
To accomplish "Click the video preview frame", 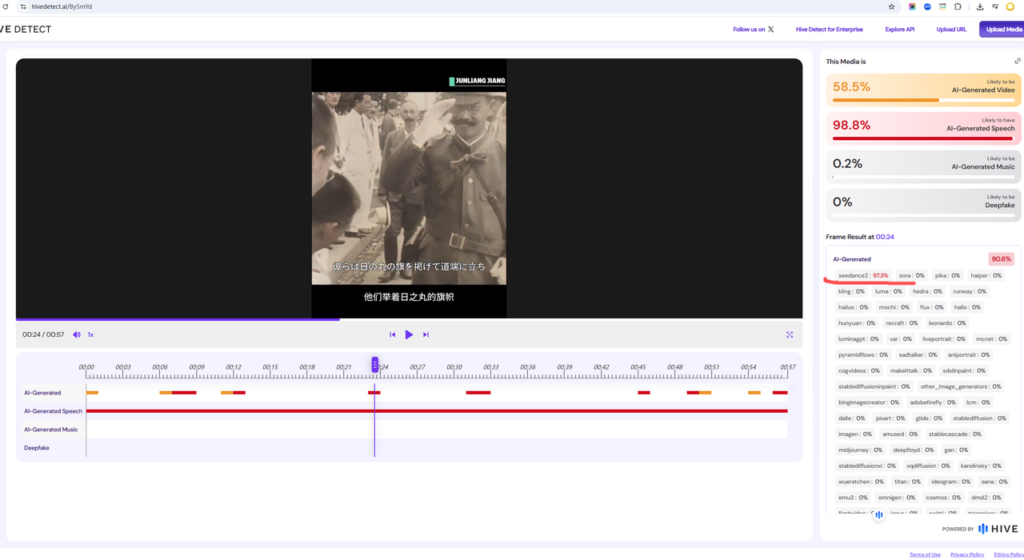I will click(x=409, y=188).
